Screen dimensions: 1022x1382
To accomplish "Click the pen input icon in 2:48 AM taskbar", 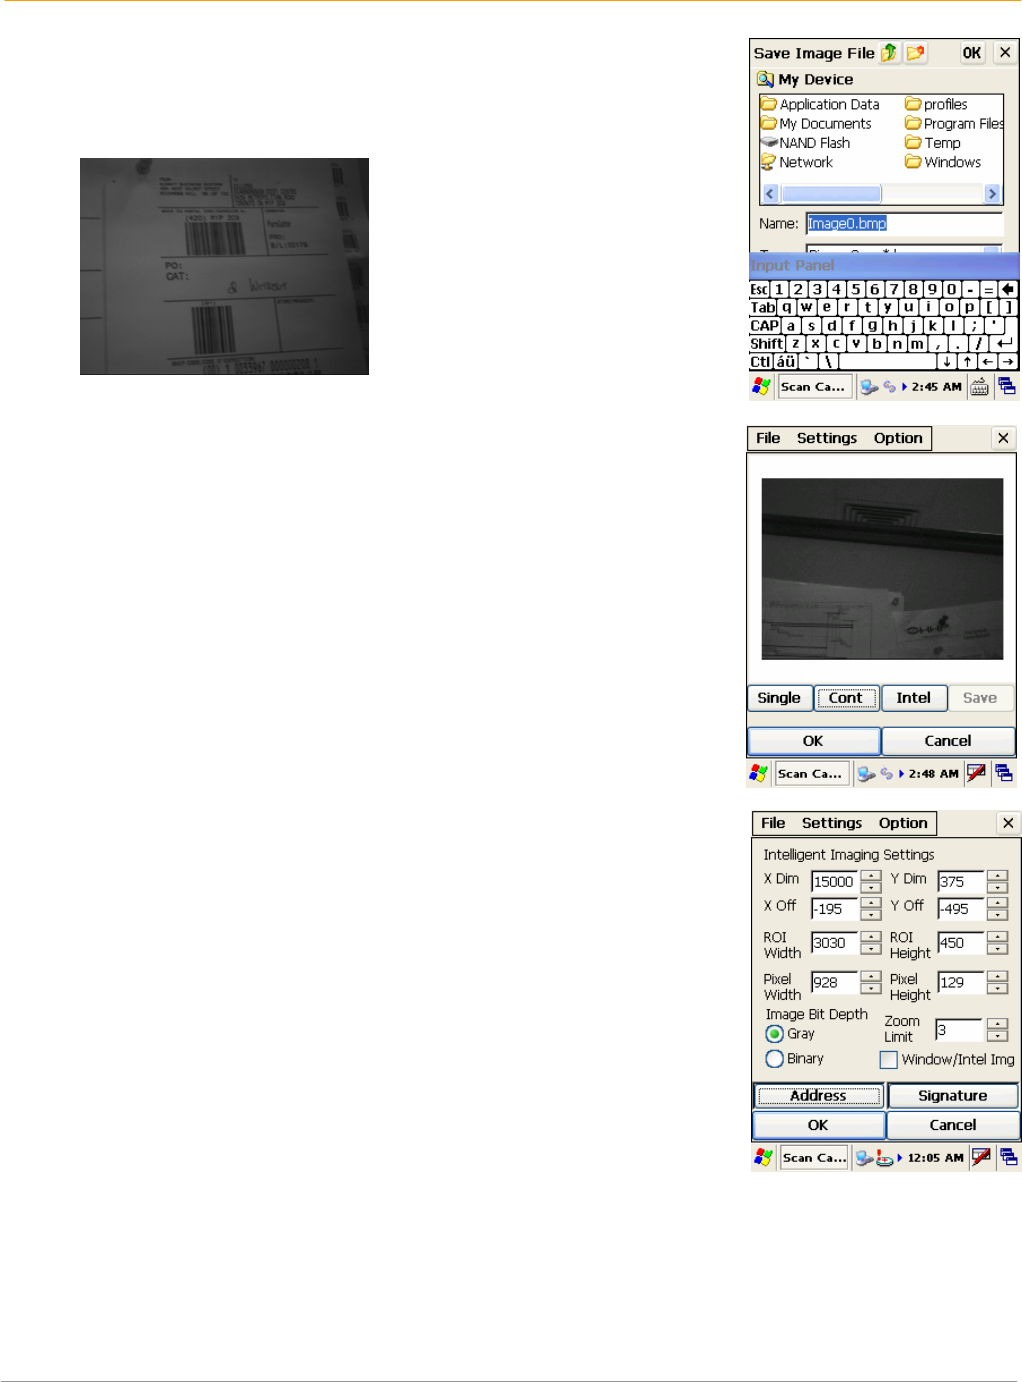I will [x=977, y=773].
